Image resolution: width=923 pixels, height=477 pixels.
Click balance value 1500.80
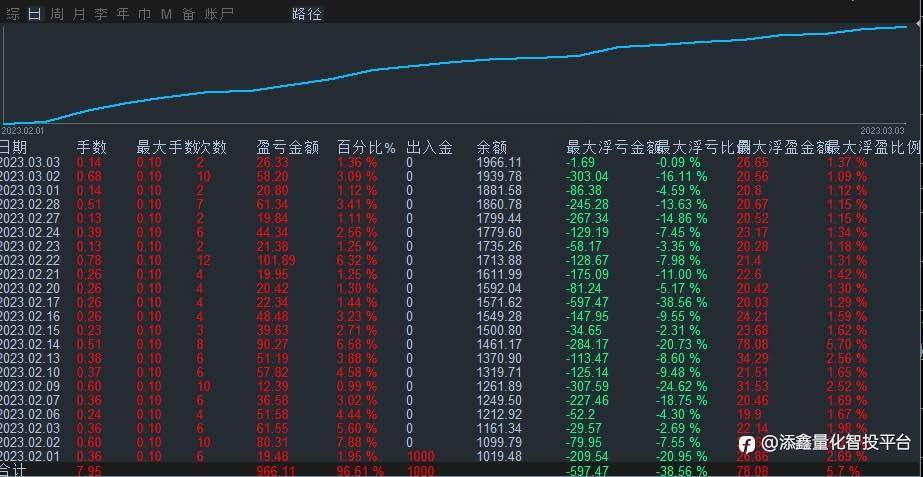tap(499, 330)
